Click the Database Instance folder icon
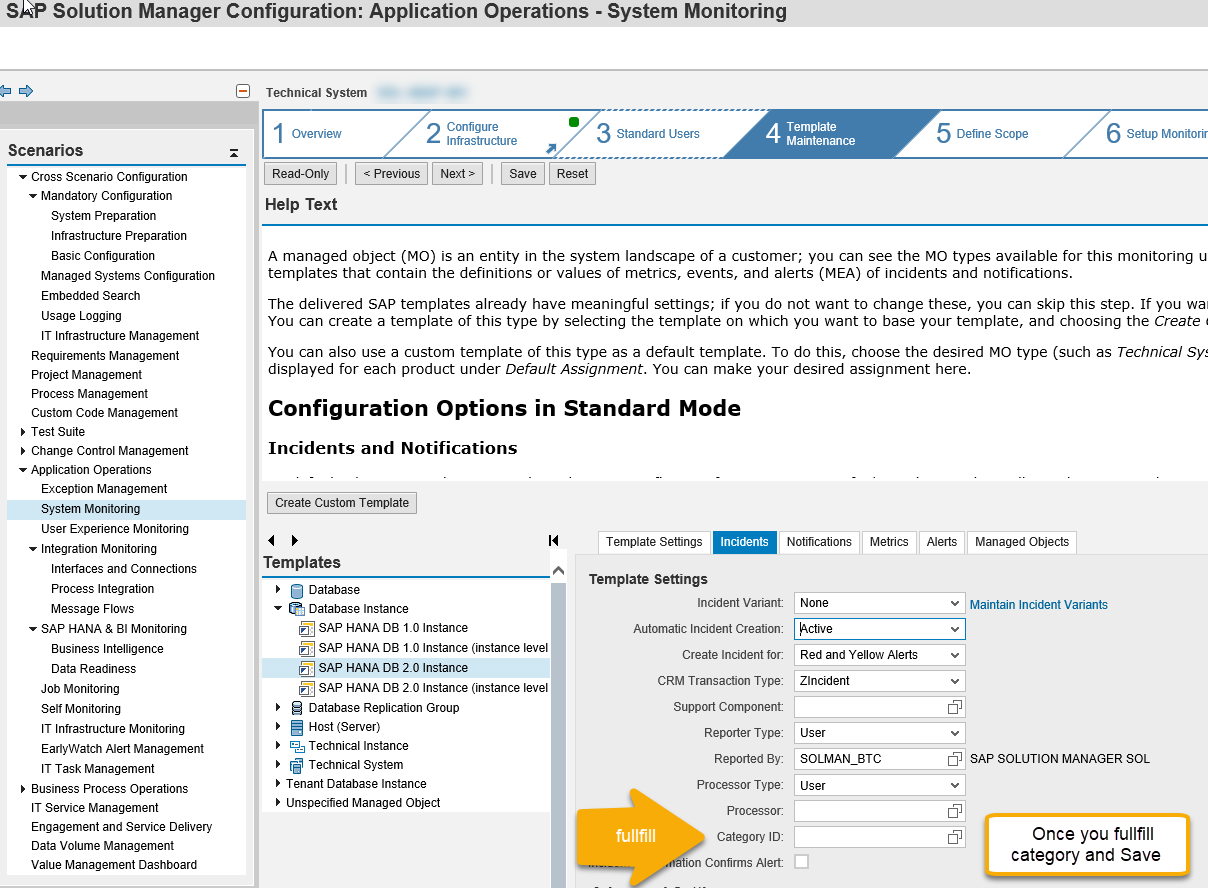The width and height of the screenshot is (1208, 888). tap(296, 608)
